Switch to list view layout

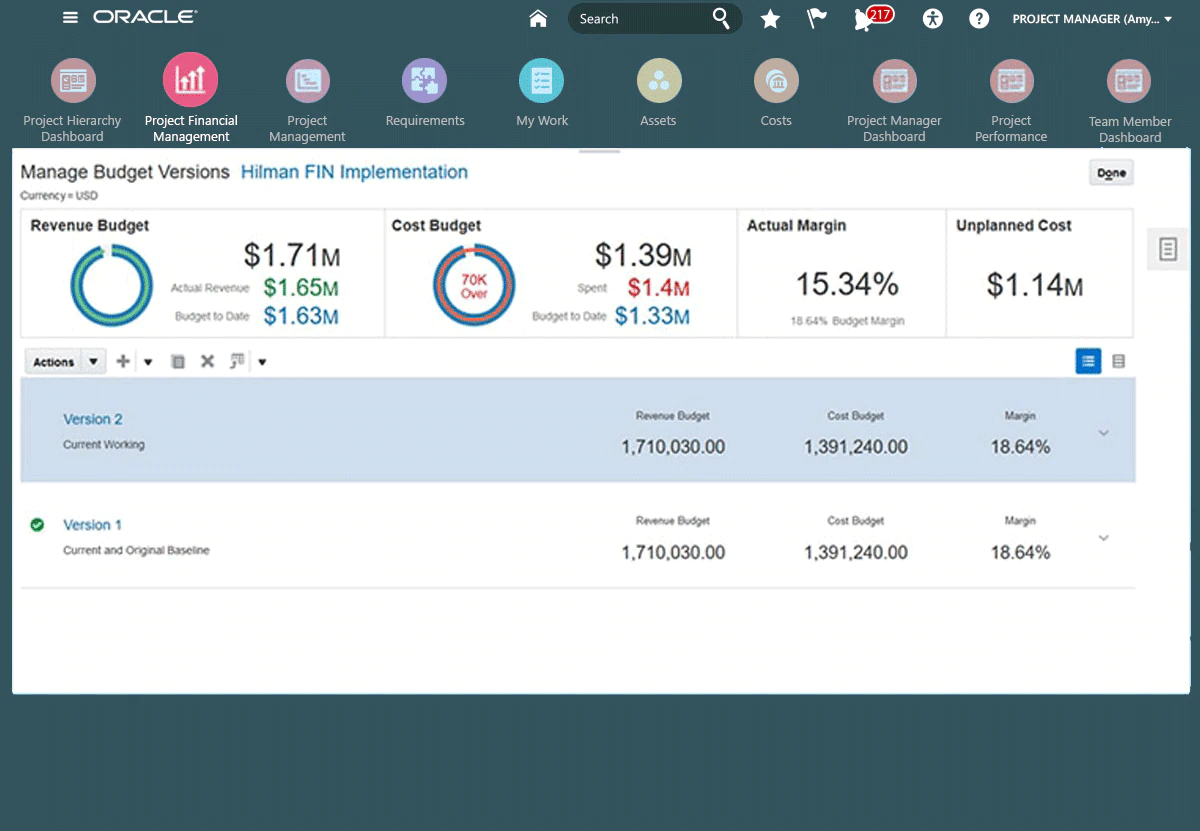tap(1088, 361)
